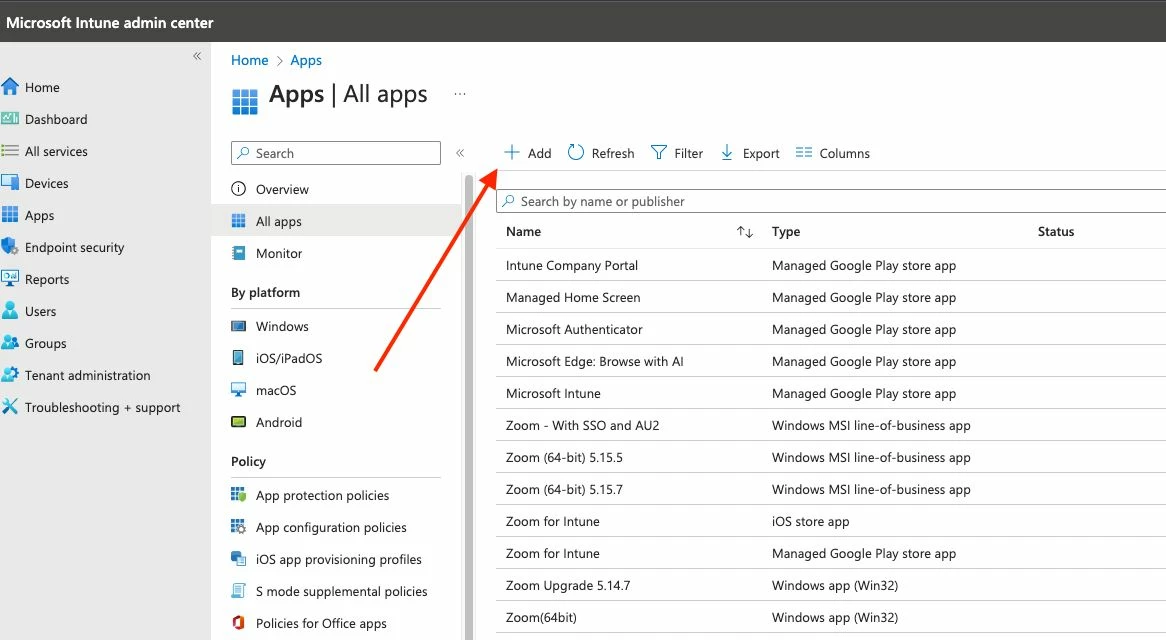The width and height of the screenshot is (1166, 640).
Task: Select All services in navigation
Action: (56, 152)
